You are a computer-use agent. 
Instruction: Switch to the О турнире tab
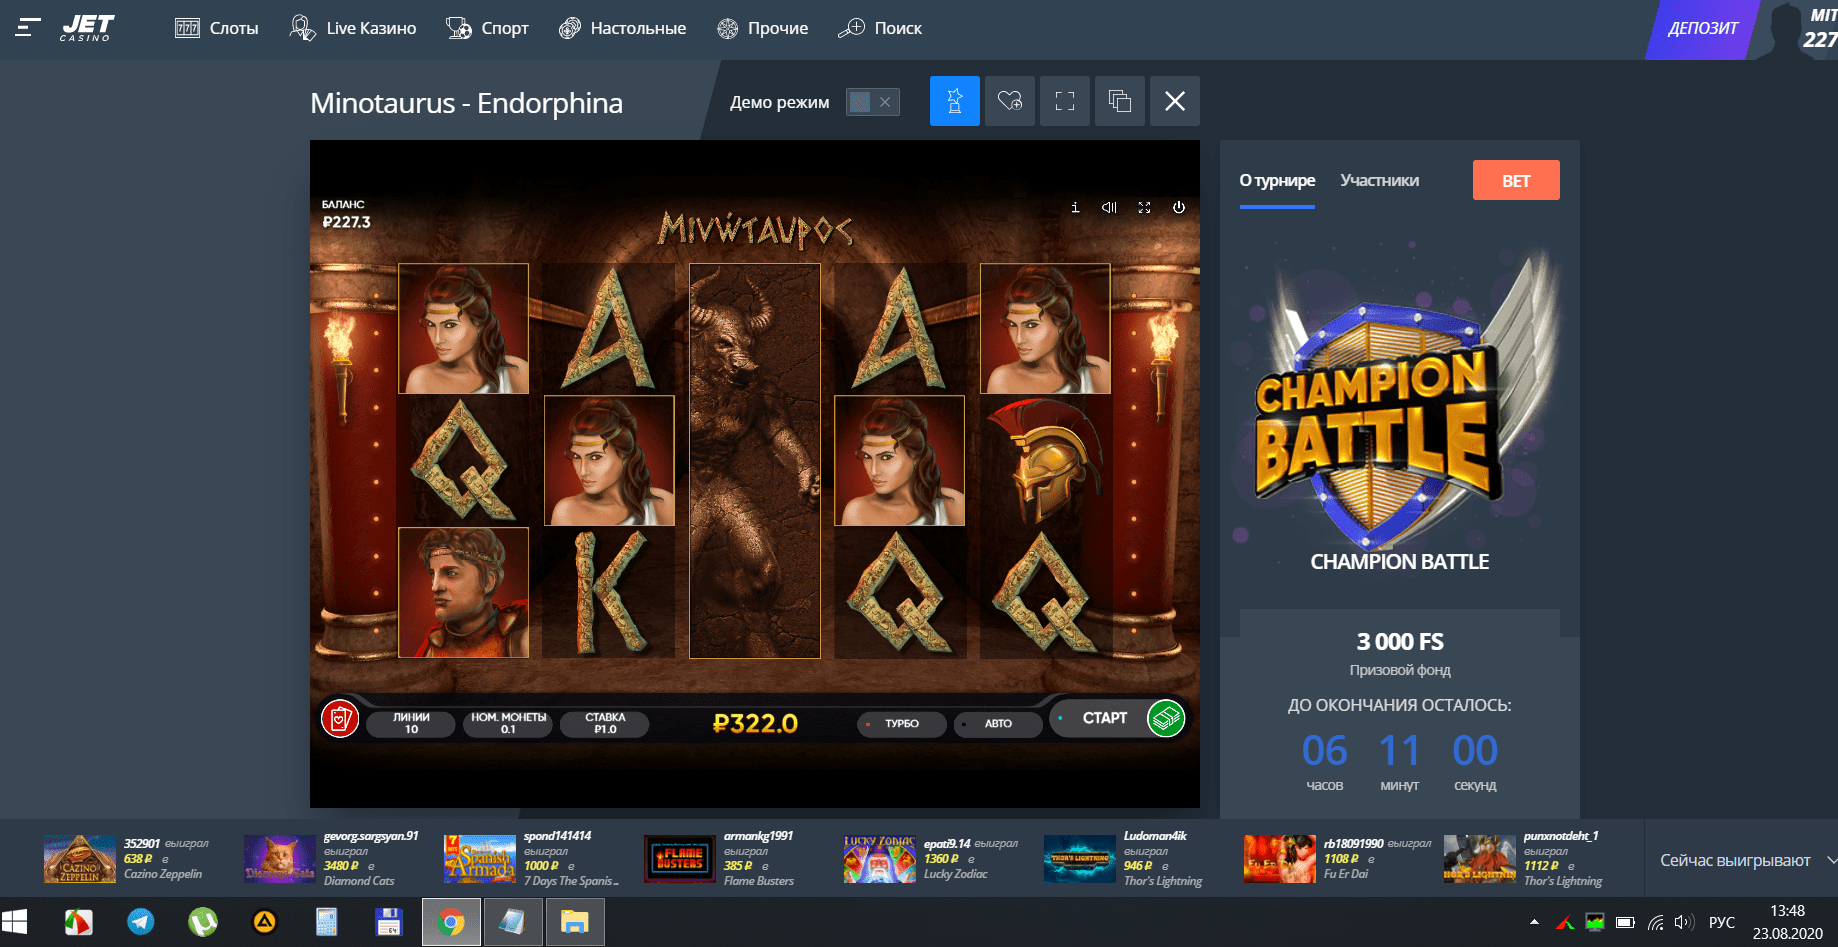tap(1277, 181)
